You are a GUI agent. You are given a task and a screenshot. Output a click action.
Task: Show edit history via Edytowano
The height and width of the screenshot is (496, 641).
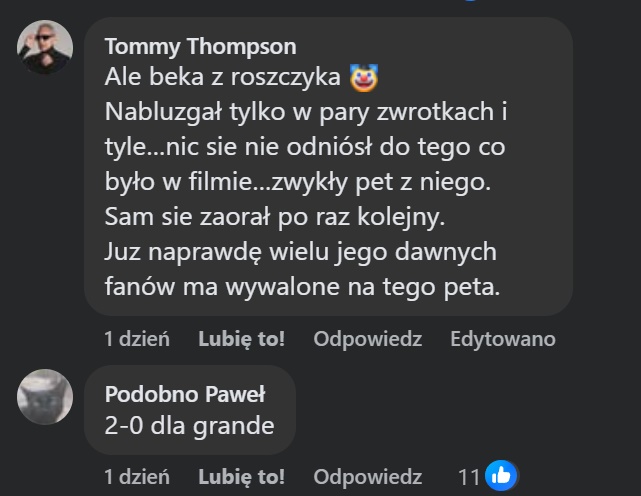(x=502, y=339)
